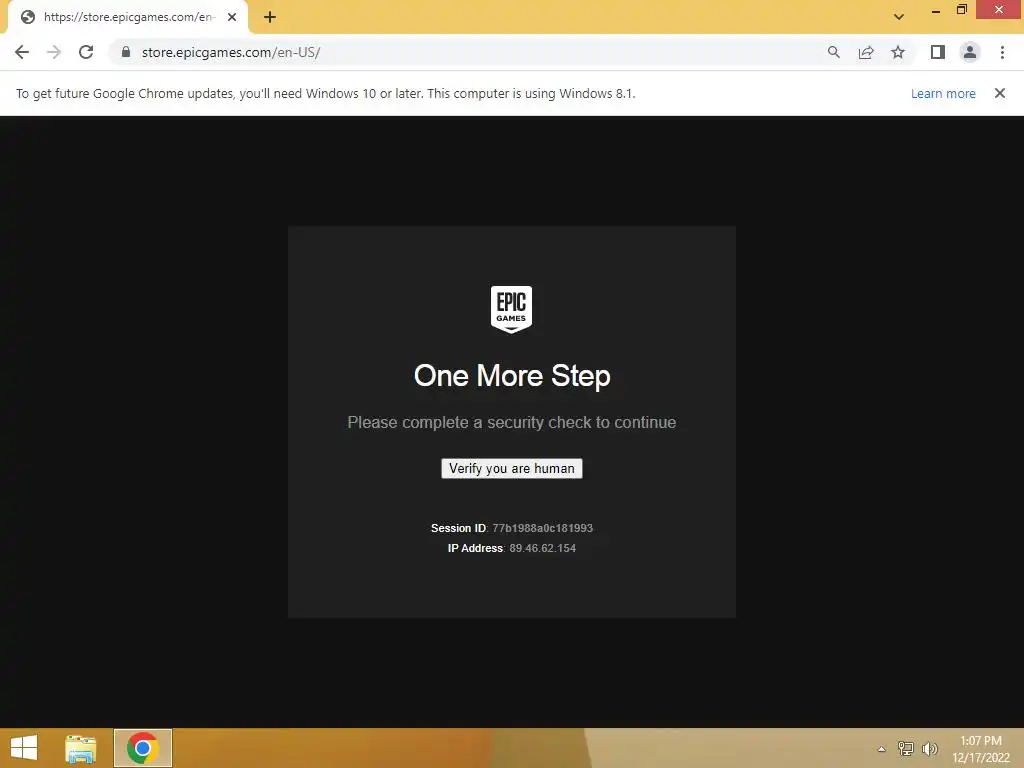Open the Learn more link in update notice
This screenshot has width=1024, height=768.
[x=943, y=93]
